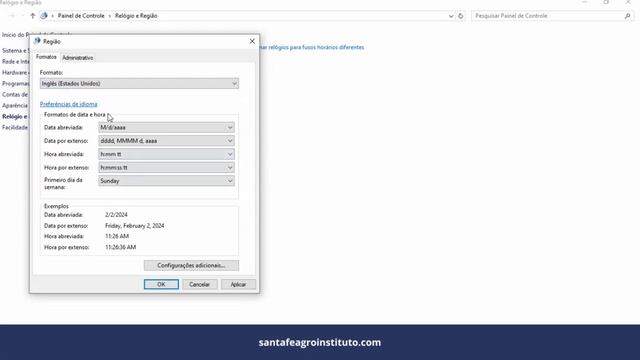Click Relógio e Região breadcrumb

tap(136, 16)
